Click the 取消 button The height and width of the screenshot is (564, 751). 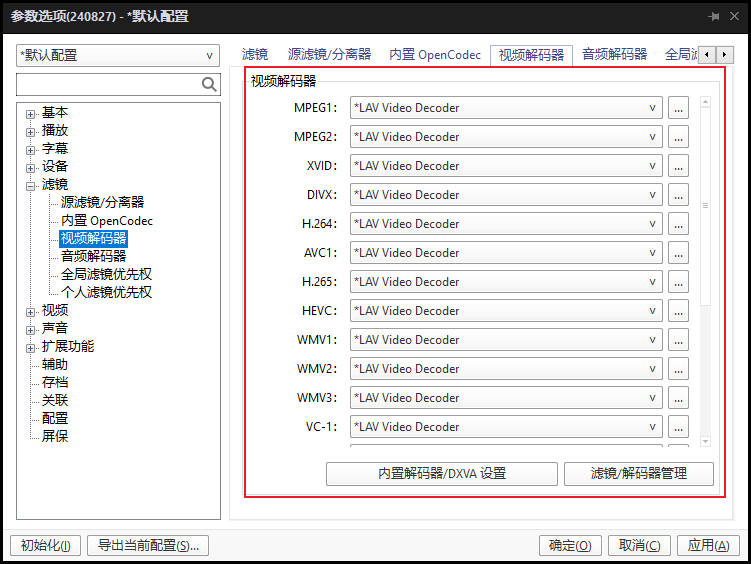click(x=639, y=545)
